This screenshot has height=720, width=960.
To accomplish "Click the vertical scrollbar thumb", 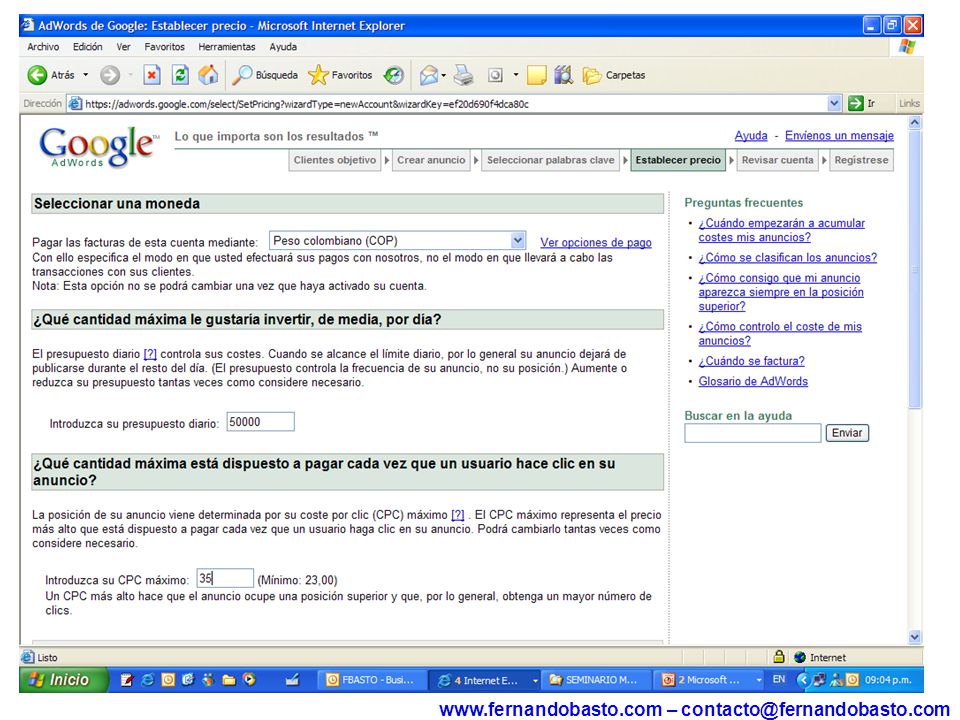I will [x=915, y=269].
